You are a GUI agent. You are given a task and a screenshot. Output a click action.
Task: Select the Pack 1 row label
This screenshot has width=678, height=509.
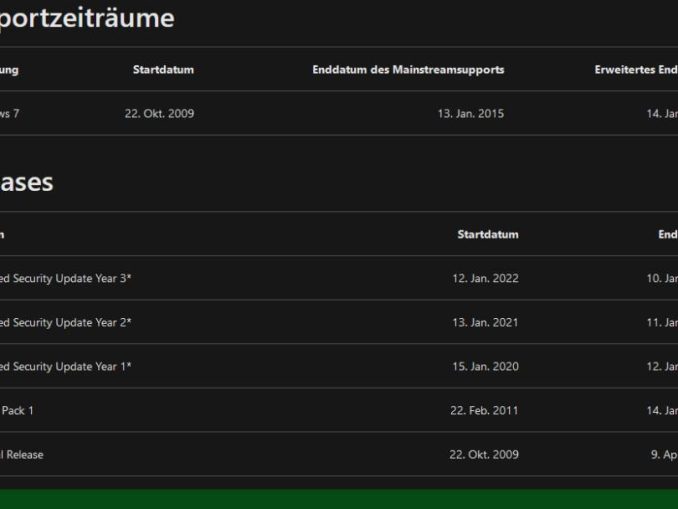pos(17,411)
